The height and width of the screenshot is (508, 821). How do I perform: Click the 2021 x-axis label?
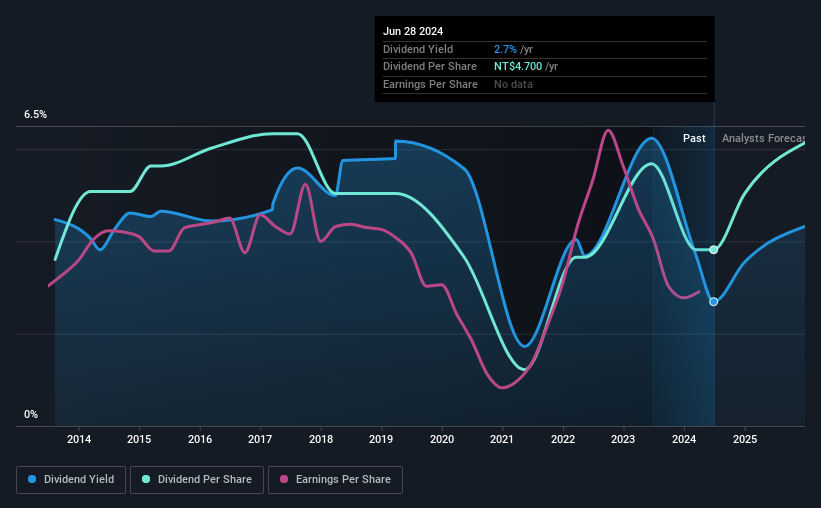[502, 439]
